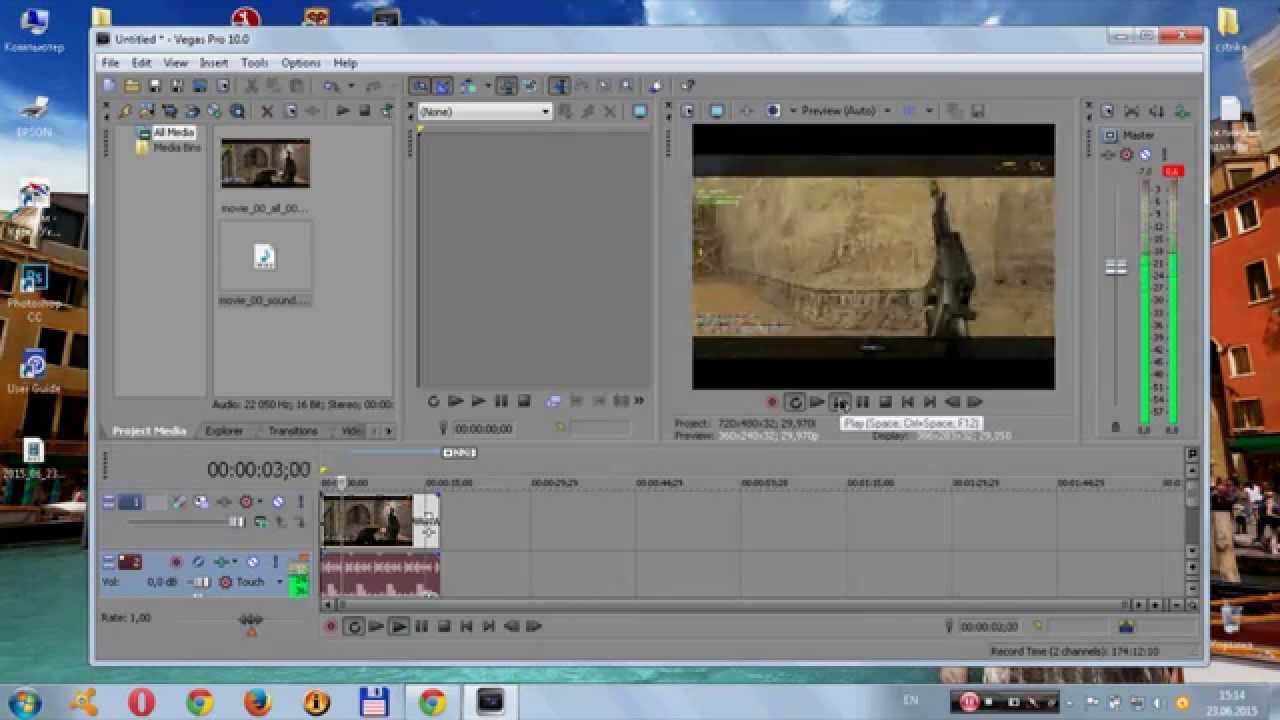This screenshot has width=1280, height=720.
Task: Adjust the Master volume fader
Action: 1116,268
